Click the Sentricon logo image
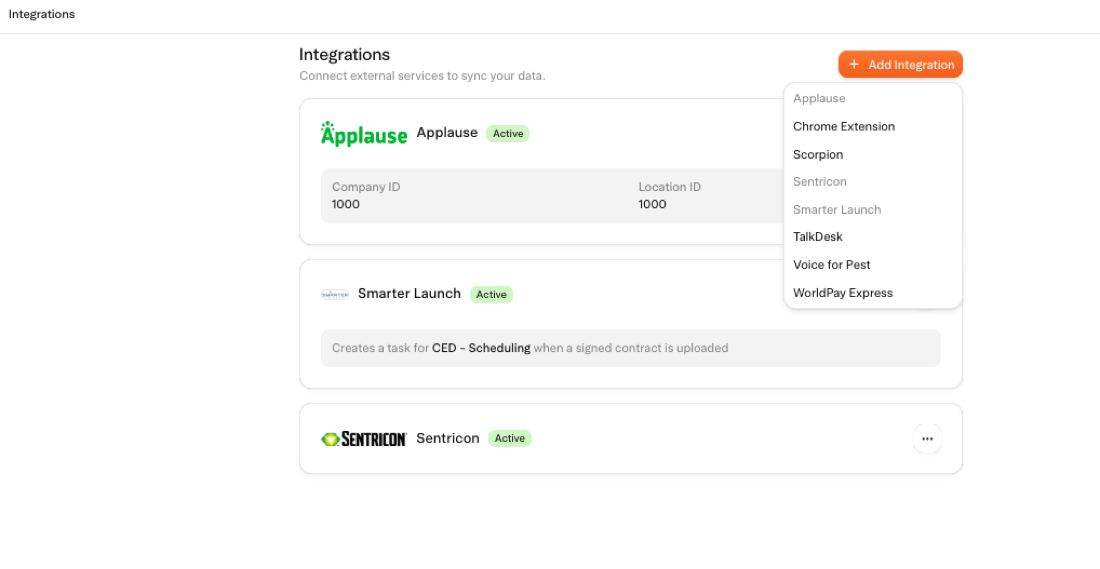1100x569 pixels. click(363, 439)
